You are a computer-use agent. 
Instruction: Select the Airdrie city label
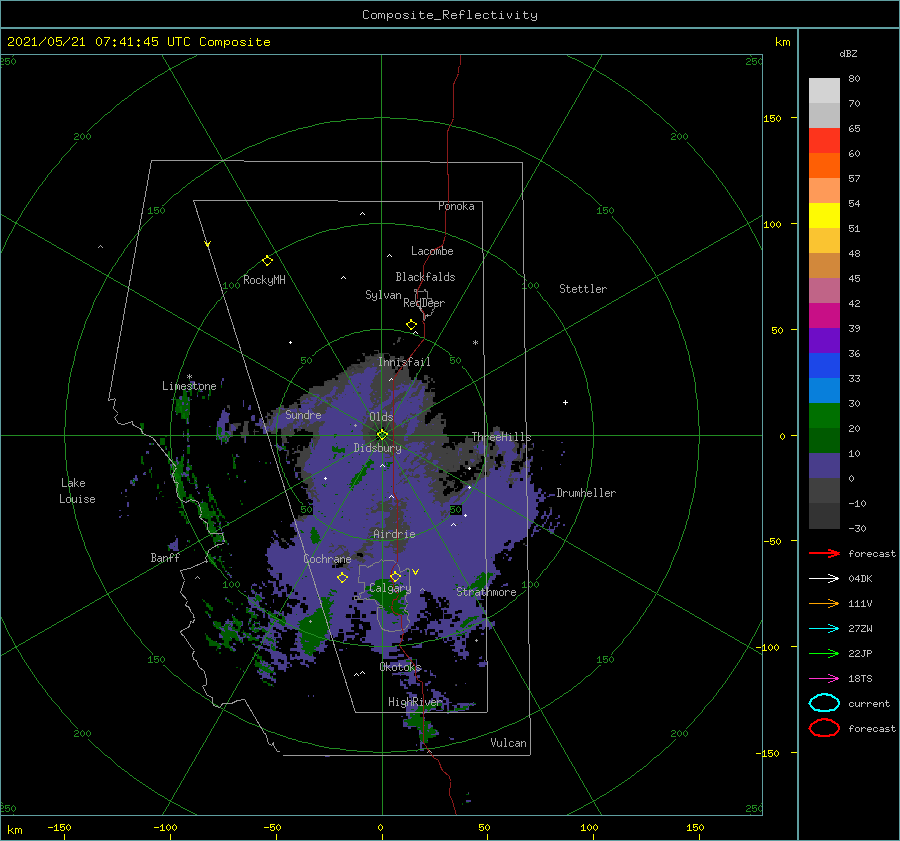point(394,534)
